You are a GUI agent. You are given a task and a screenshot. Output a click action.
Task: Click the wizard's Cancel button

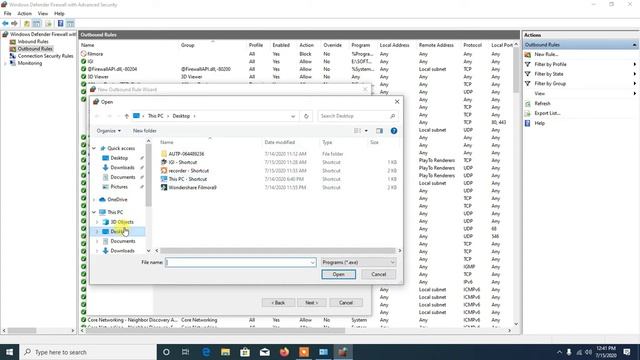pos(346,302)
